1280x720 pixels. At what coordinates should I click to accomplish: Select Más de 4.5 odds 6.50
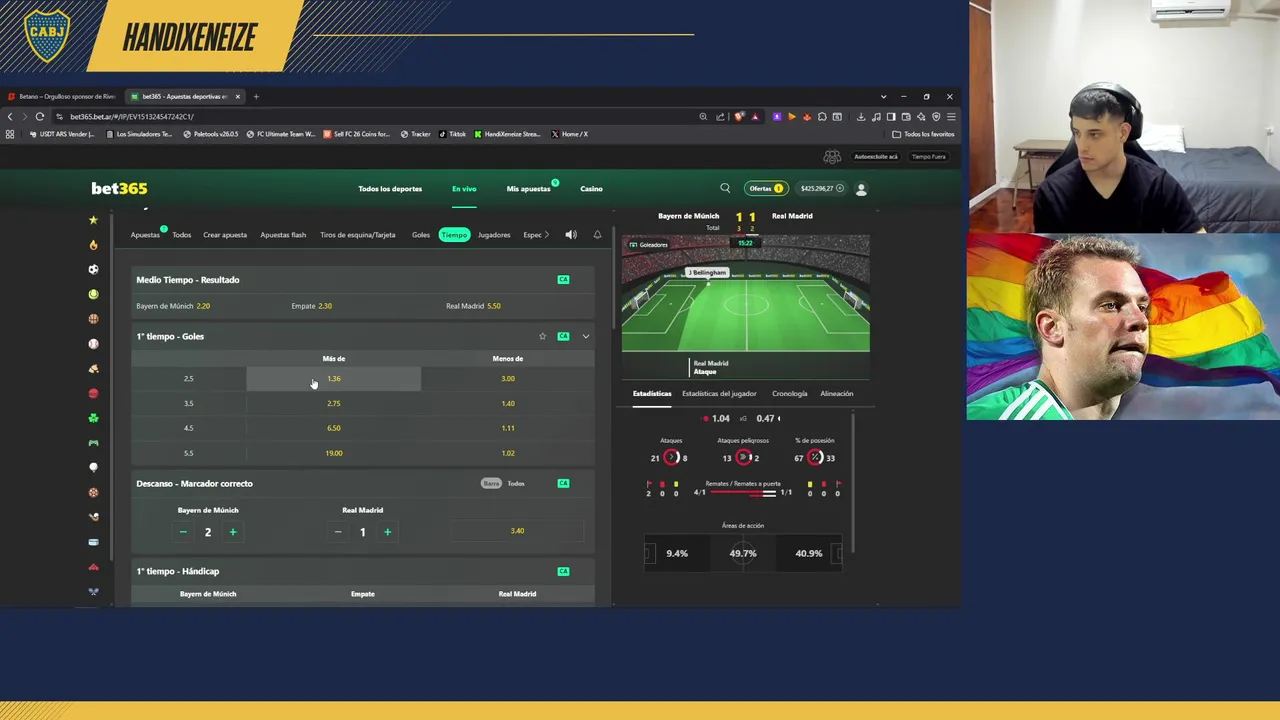334,428
